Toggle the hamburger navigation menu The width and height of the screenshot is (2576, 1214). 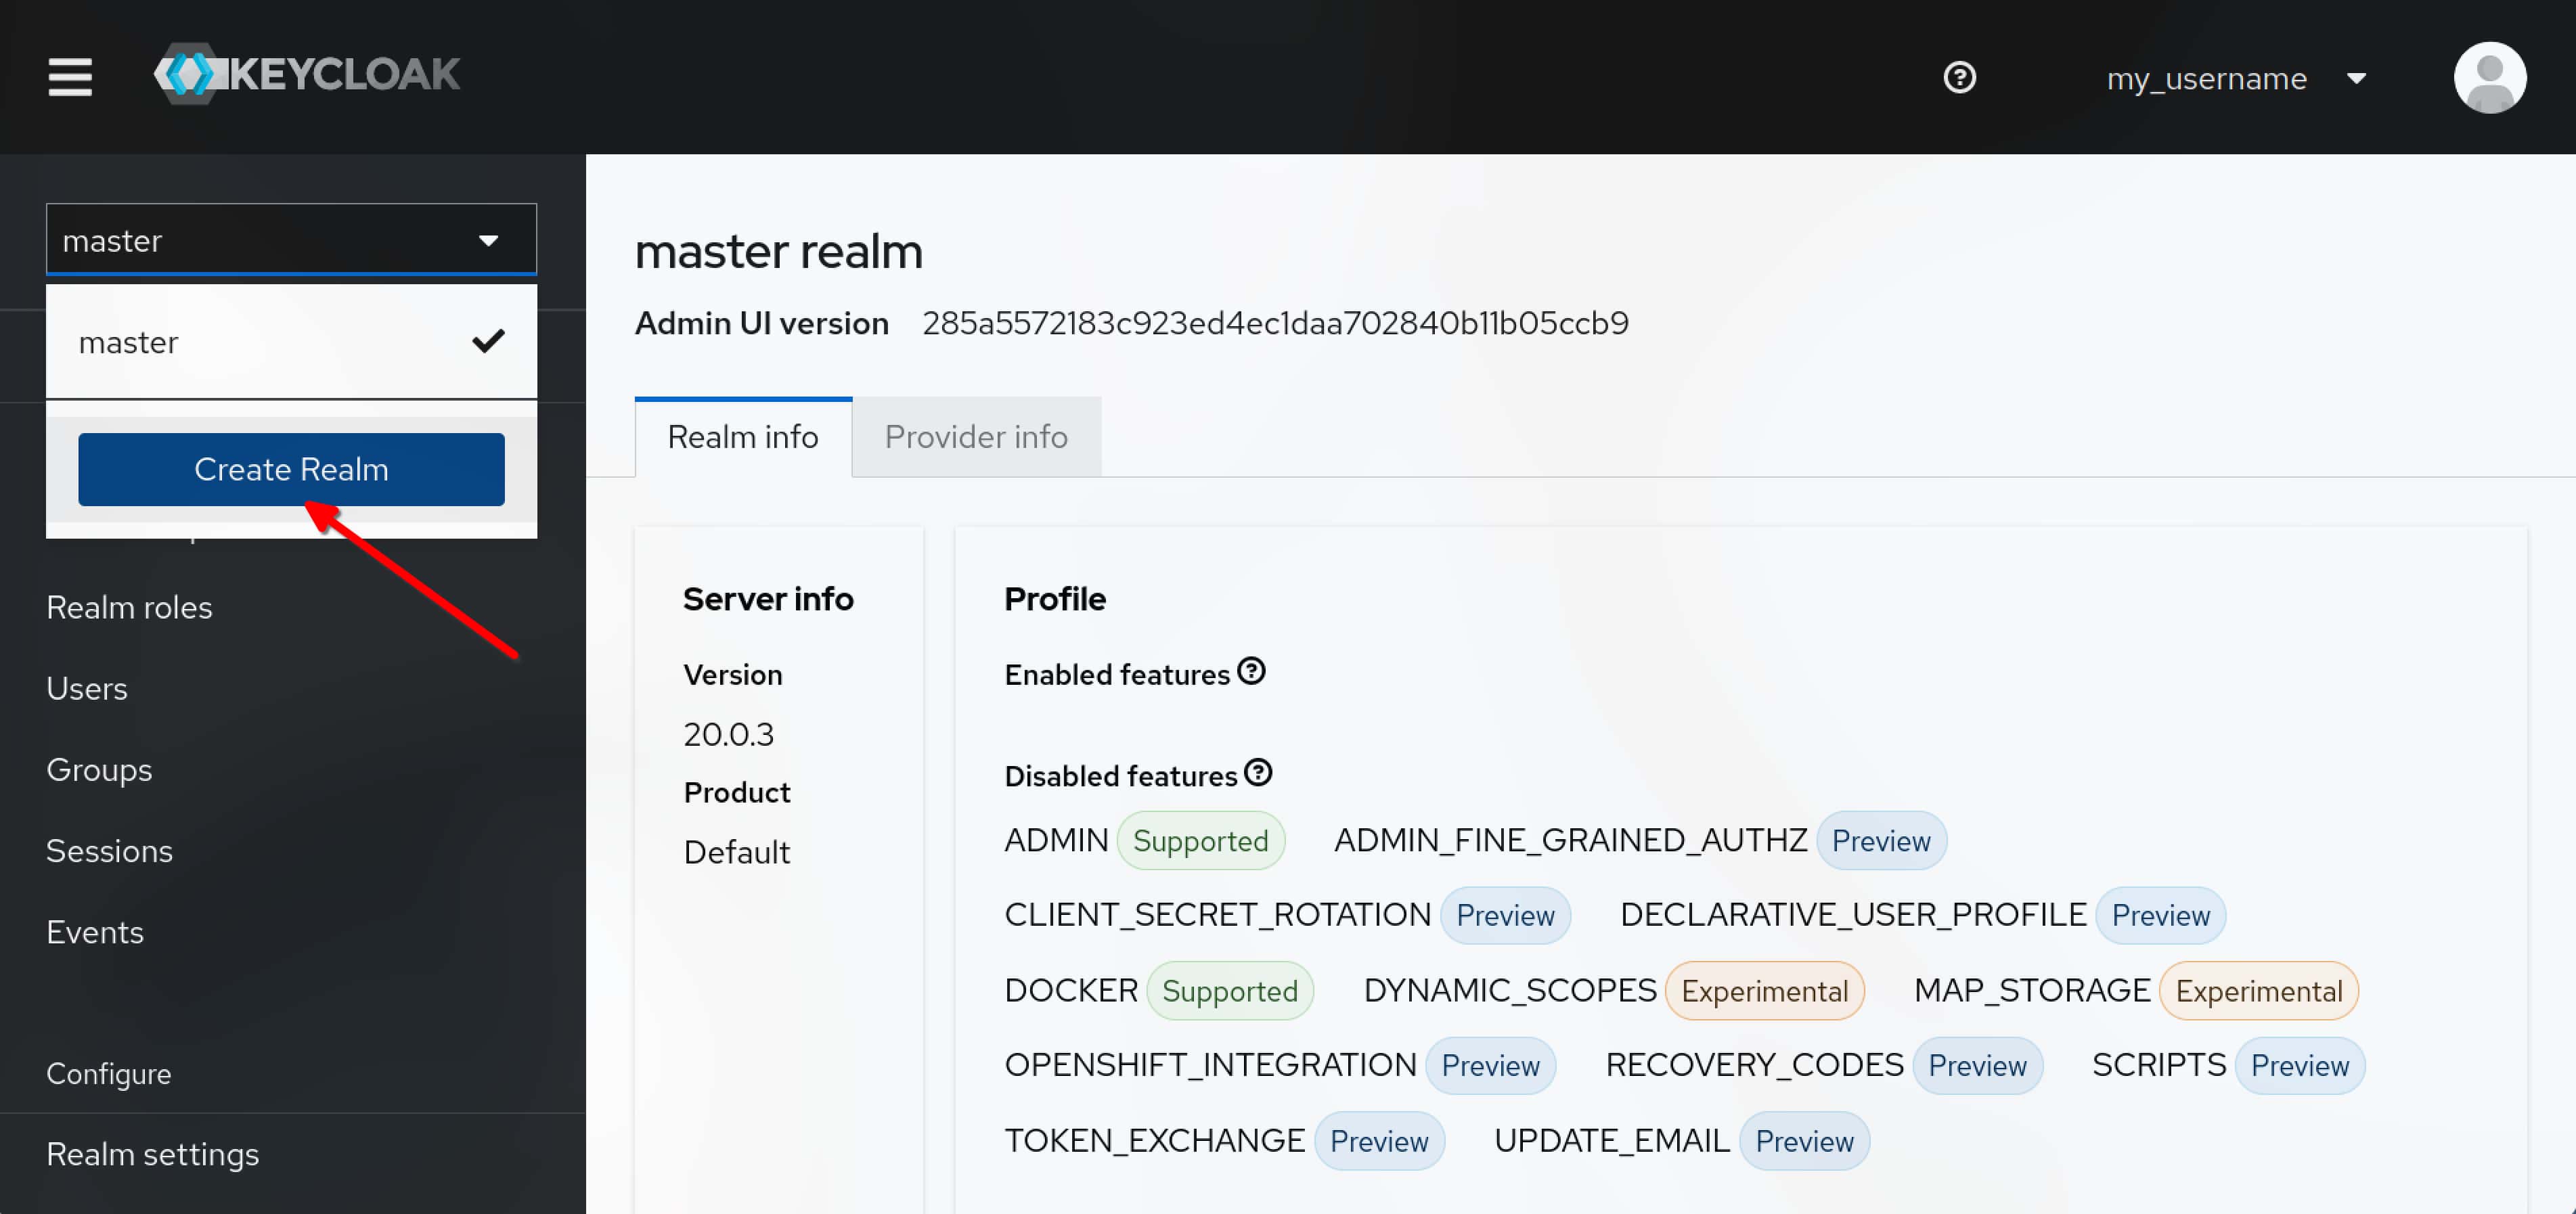pos(70,77)
